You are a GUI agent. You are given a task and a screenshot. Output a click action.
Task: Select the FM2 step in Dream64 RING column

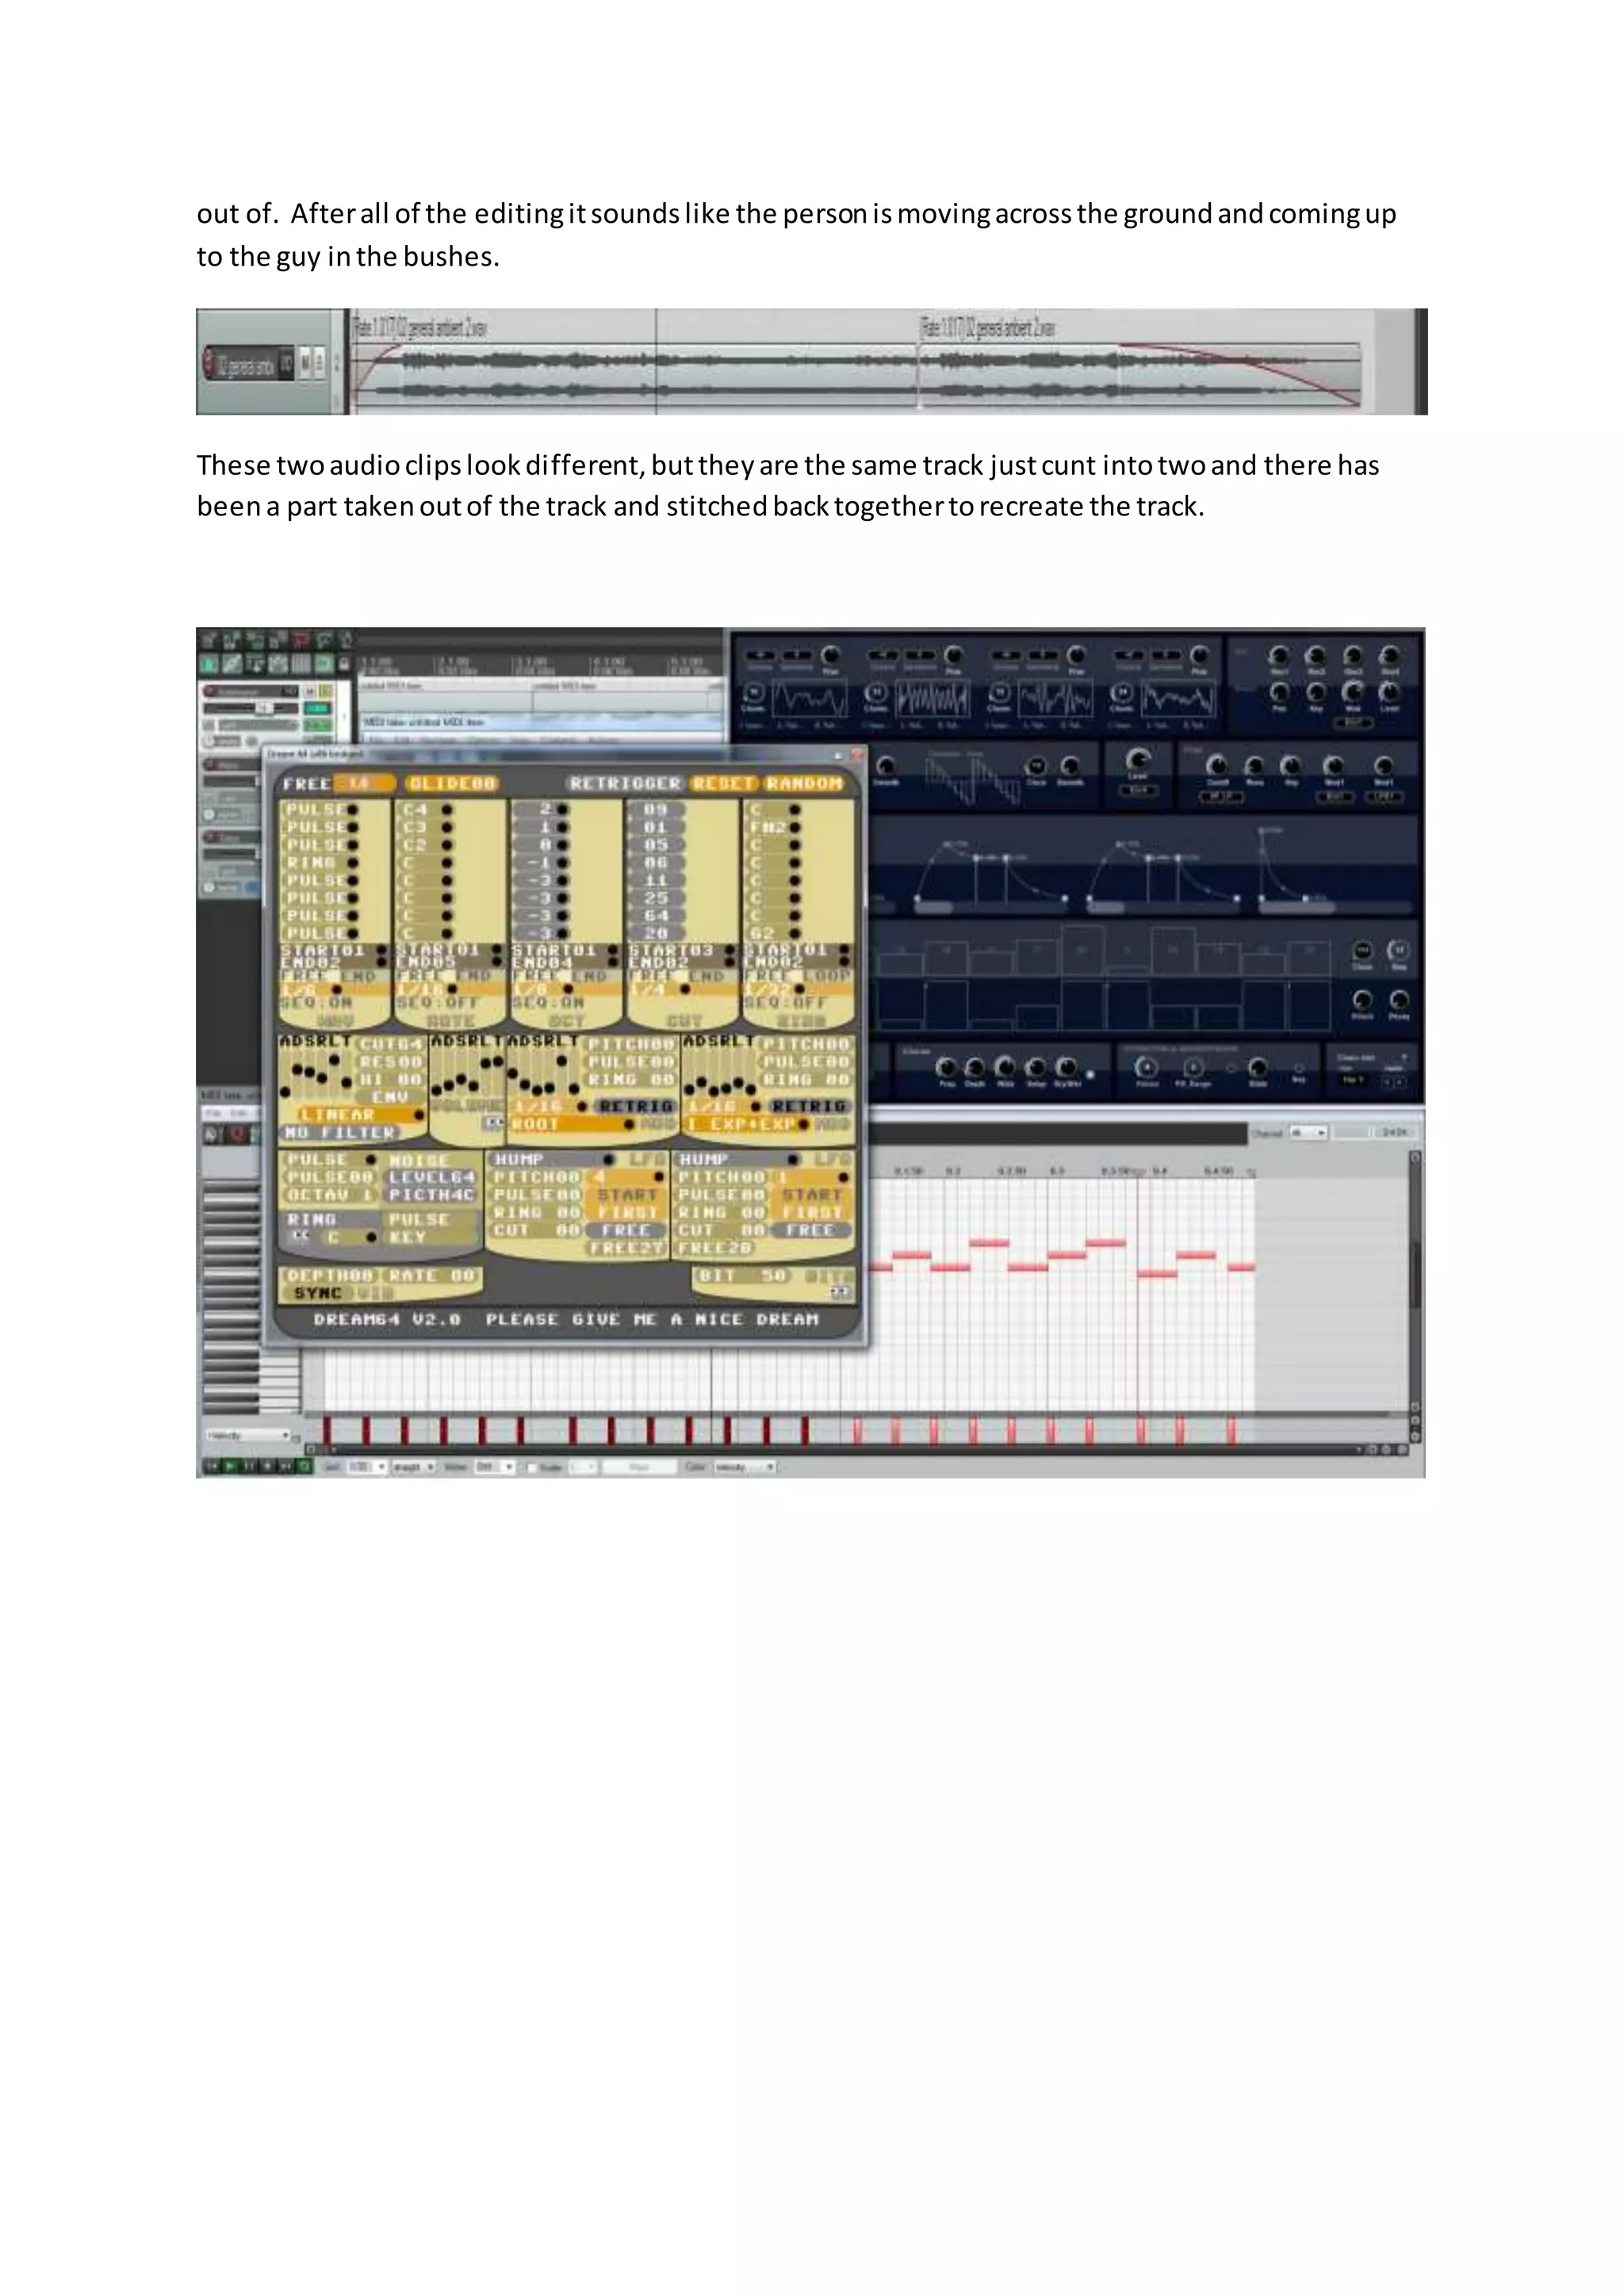tap(774, 827)
